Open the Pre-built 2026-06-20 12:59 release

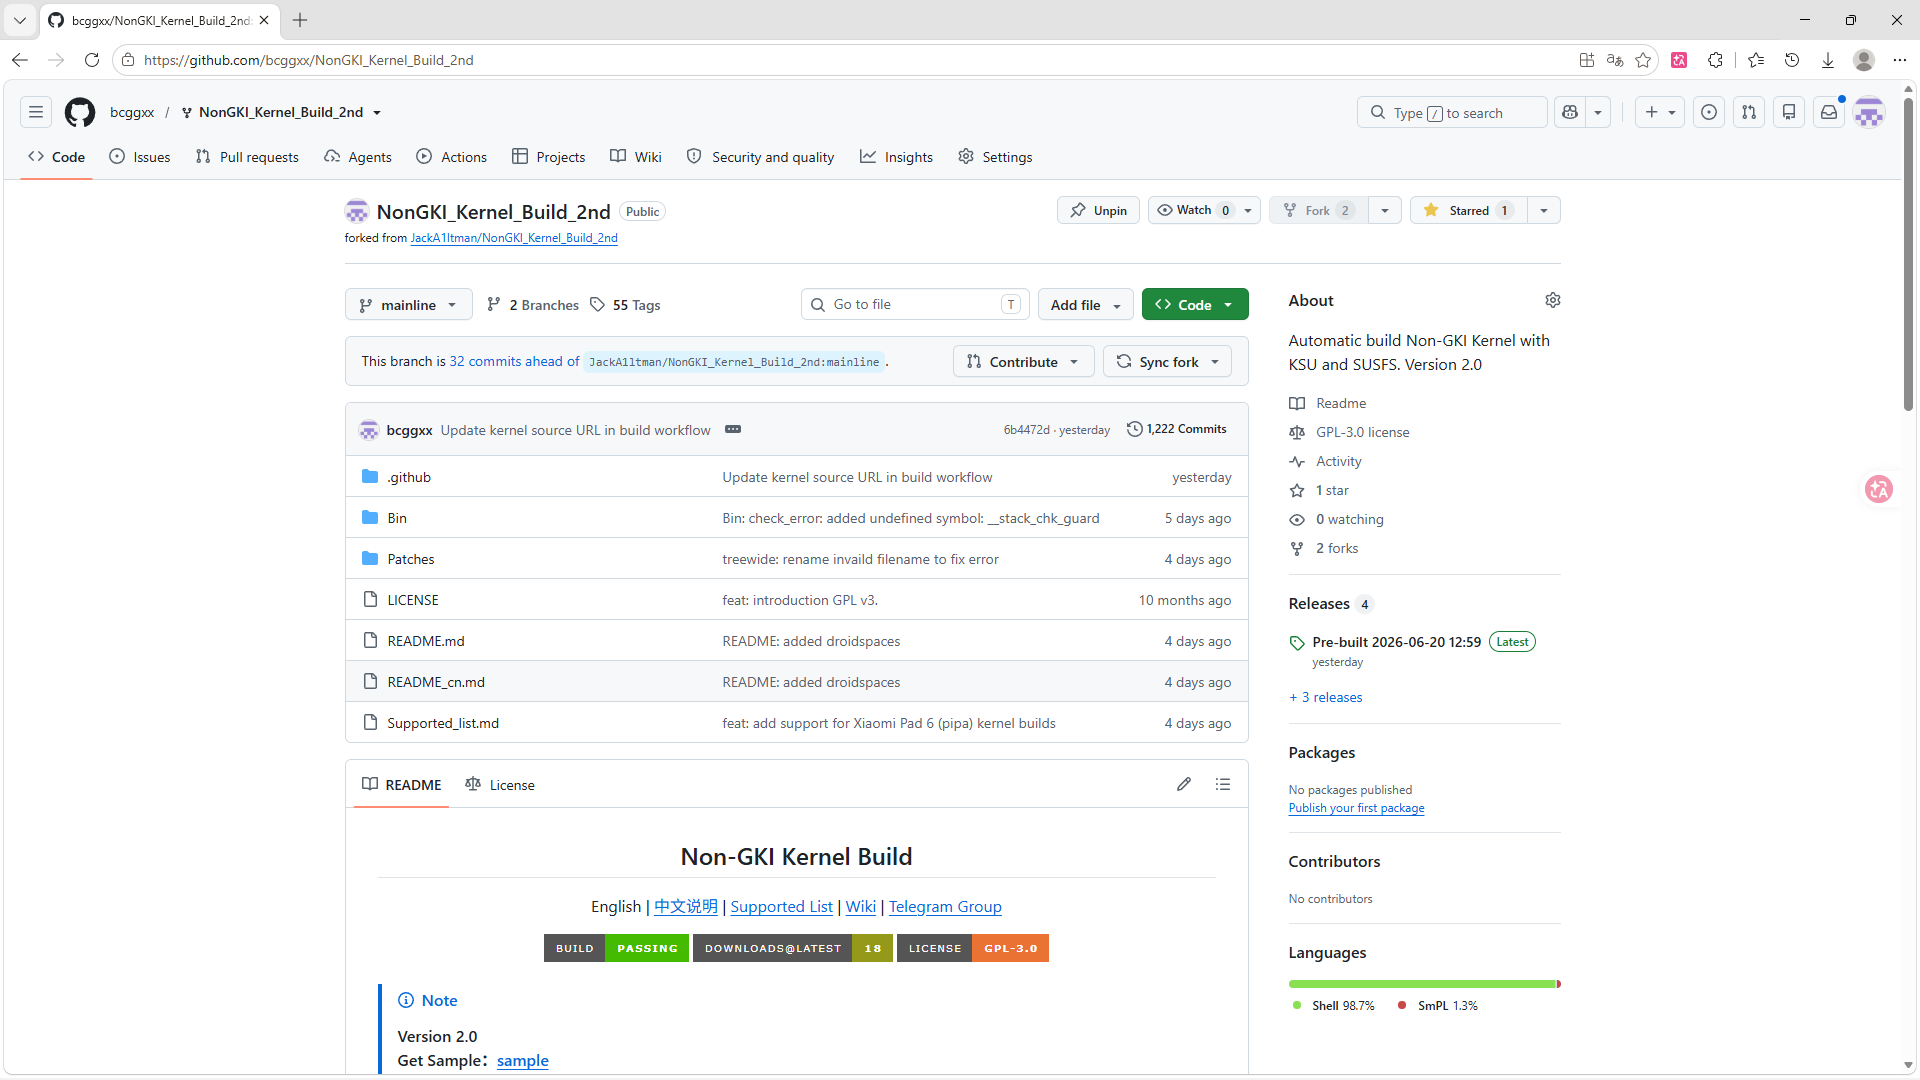pyautogui.click(x=1396, y=642)
